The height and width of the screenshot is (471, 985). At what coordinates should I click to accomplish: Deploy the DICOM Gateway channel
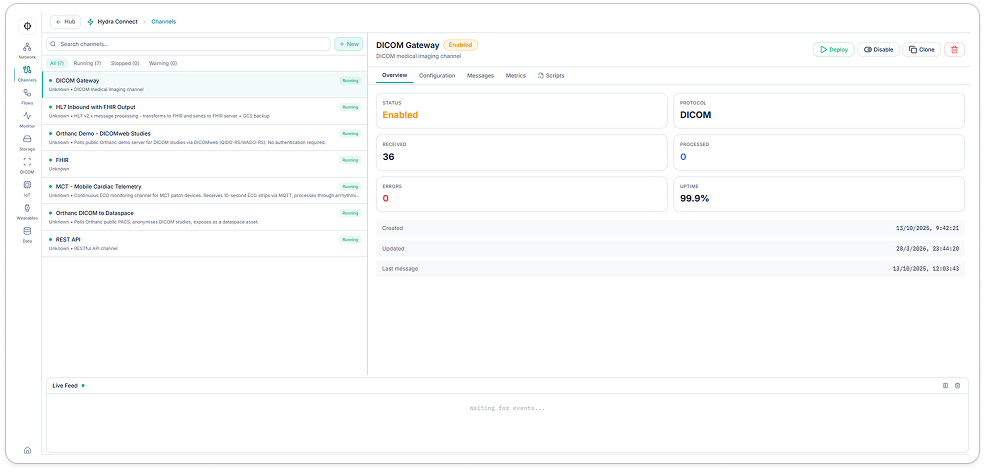(834, 50)
